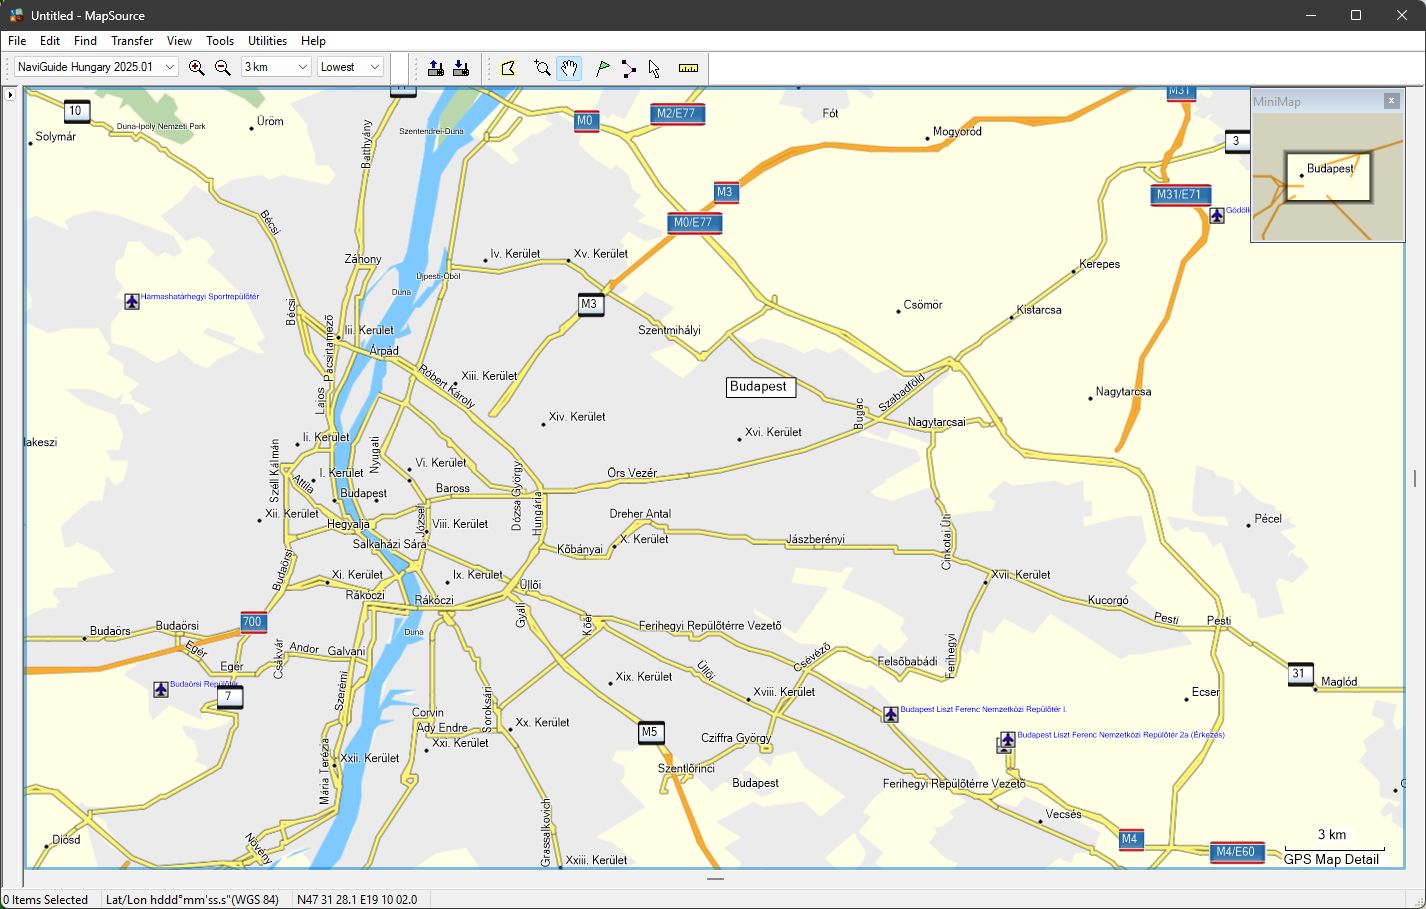Click the Csömör town label
The width and height of the screenshot is (1426, 909).
[x=922, y=305]
